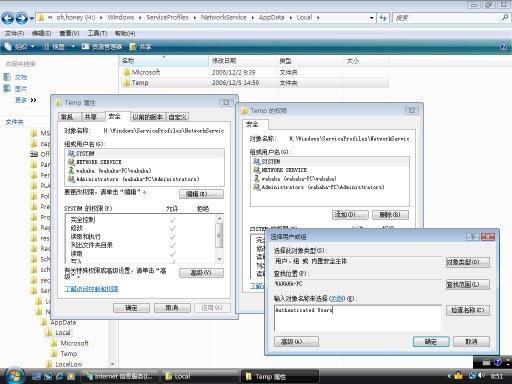Click the 检查名称(C) button
The height and width of the screenshot is (384, 512).
point(468,310)
